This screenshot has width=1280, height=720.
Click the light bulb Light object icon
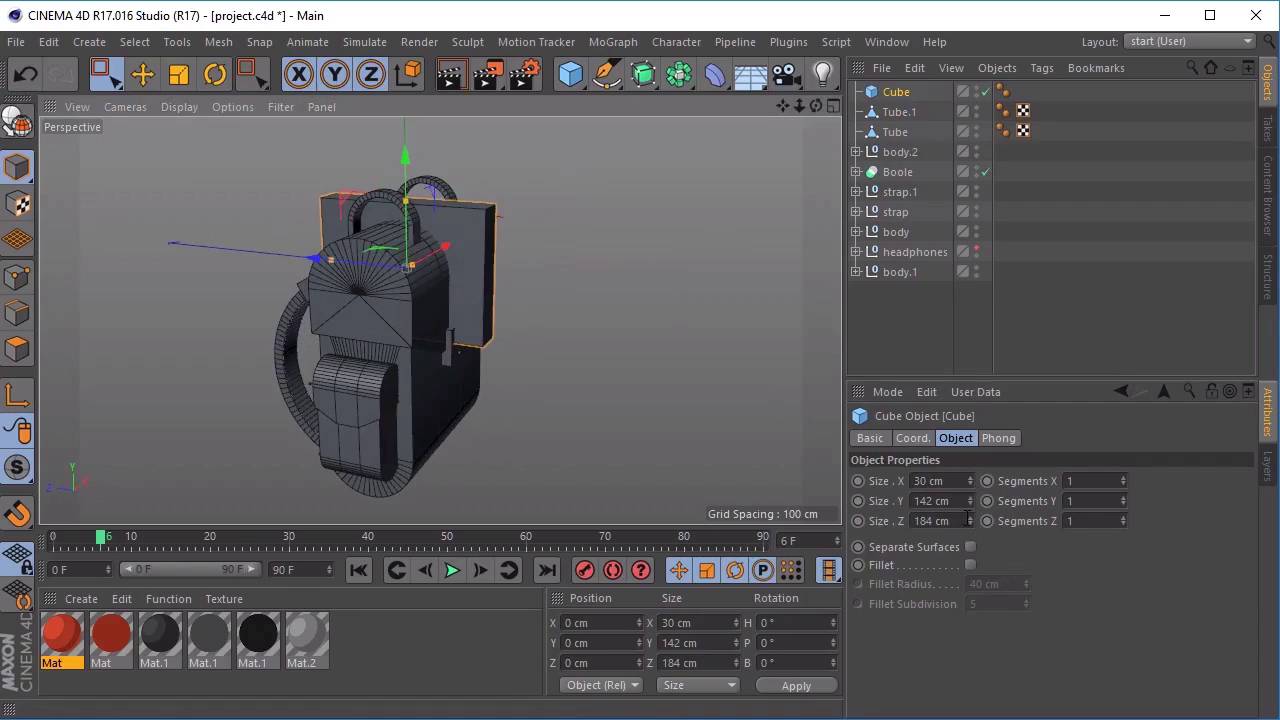822,75
